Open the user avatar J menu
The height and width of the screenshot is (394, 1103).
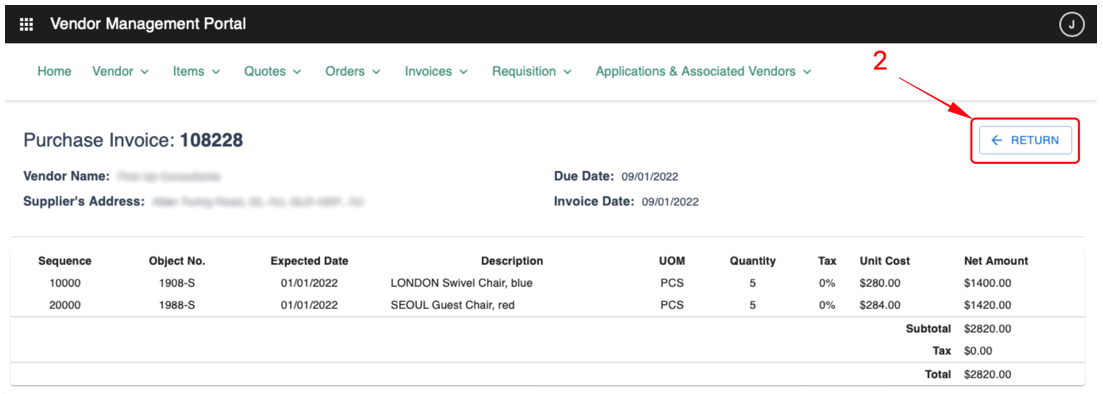(1071, 25)
